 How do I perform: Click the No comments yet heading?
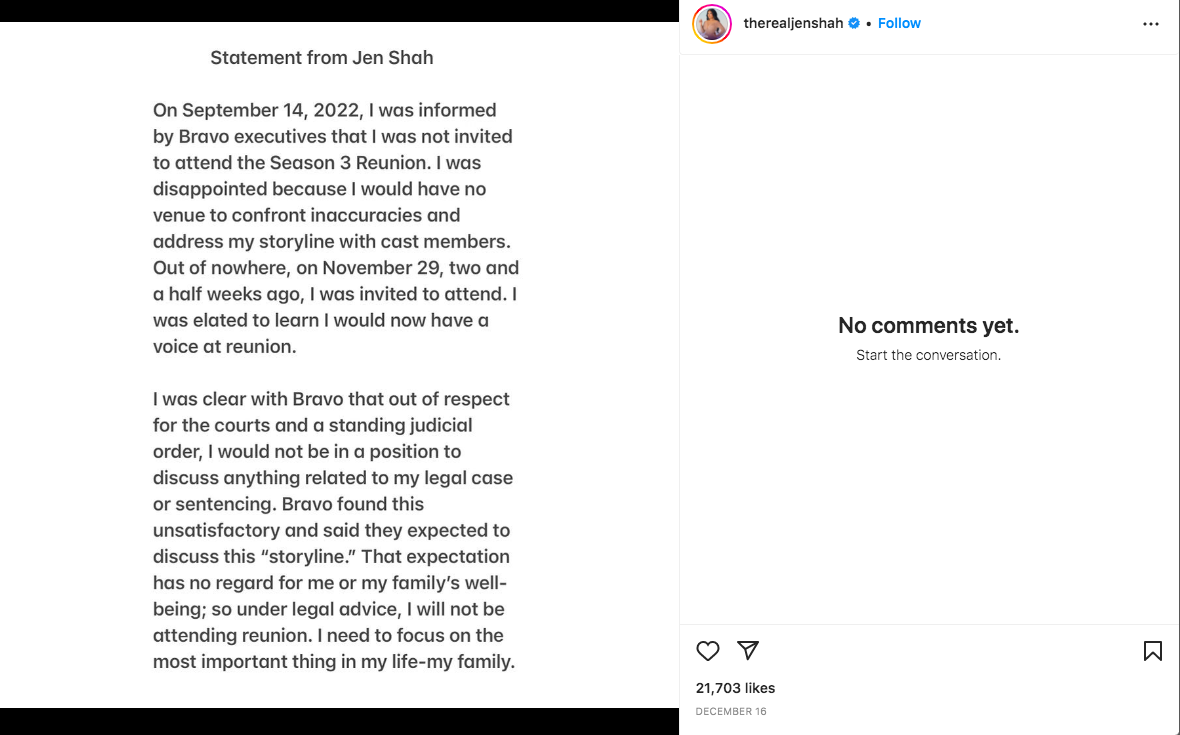click(x=929, y=325)
